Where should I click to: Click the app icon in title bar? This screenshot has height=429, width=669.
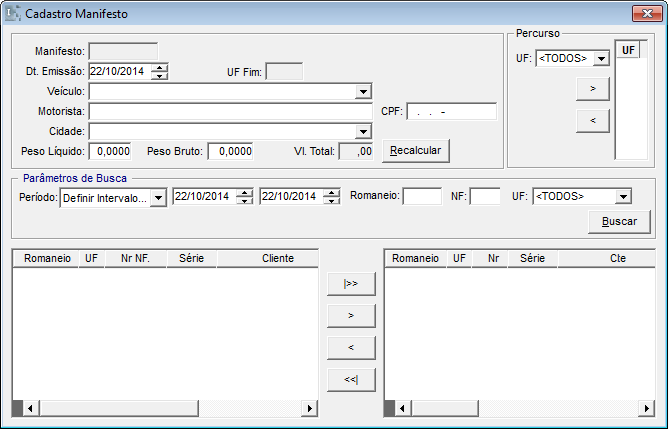coord(14,15)
